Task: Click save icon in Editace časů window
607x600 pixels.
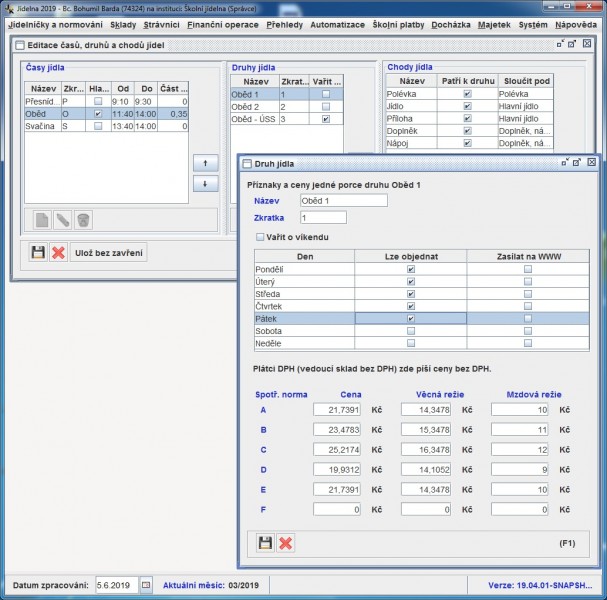Action: pyautogui.click(x=38, y=252)
